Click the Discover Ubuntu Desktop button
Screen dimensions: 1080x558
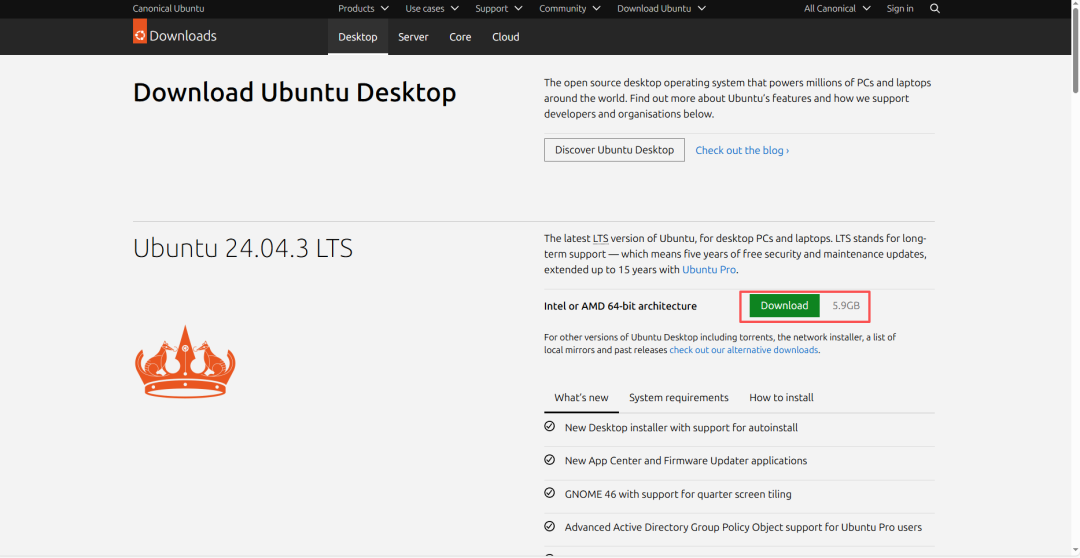pos(614,150)
